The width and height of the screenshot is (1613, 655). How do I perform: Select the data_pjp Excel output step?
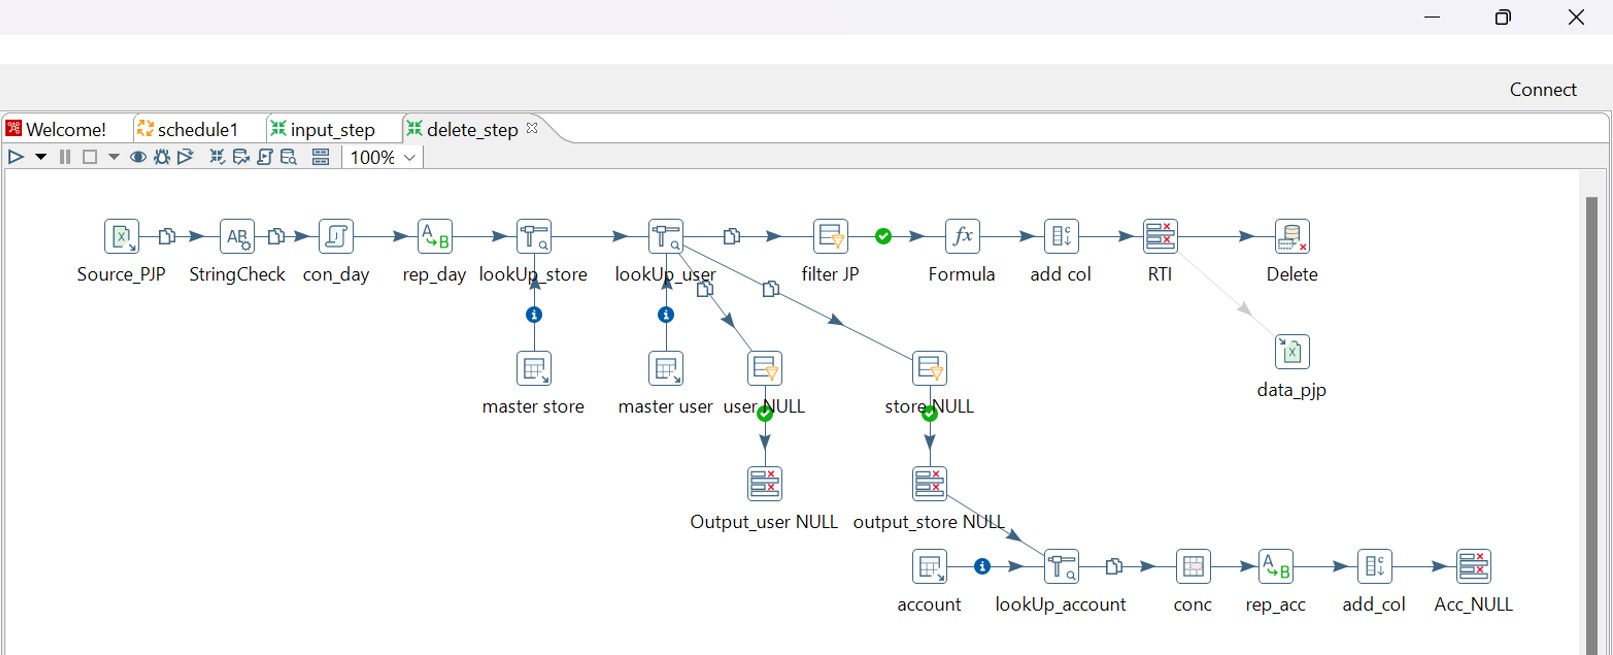(x=1292, y=352)
